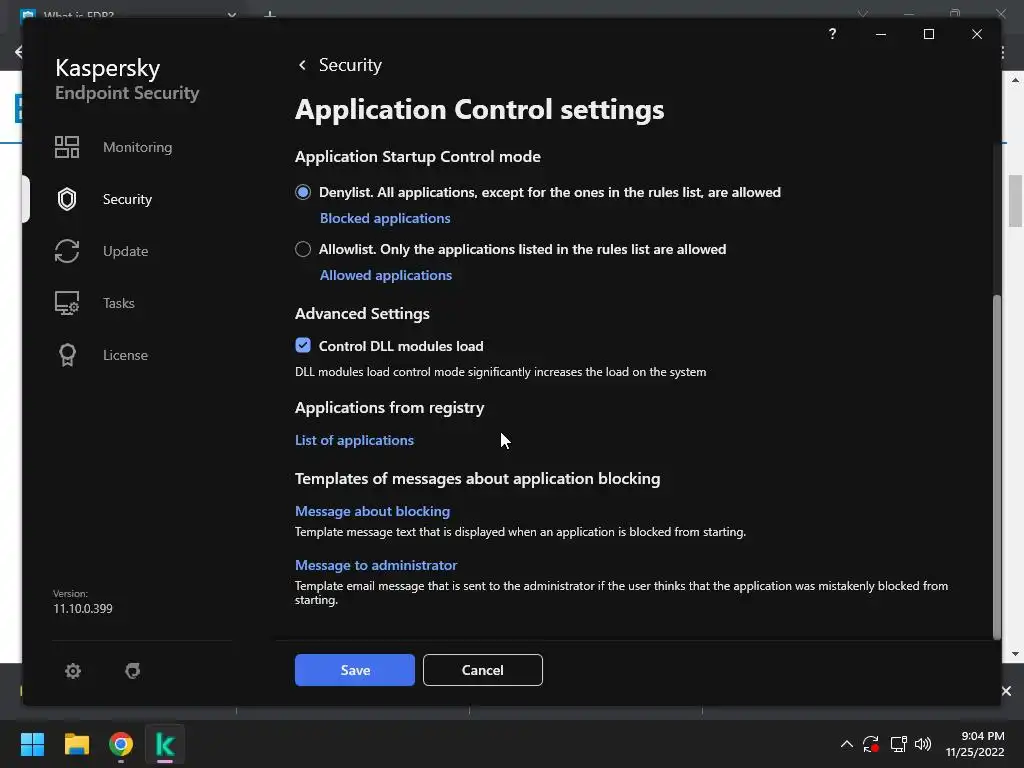Viewport: 1024px width, 768px height.
Task: Open the Windows Start menu
Action: 32,744
